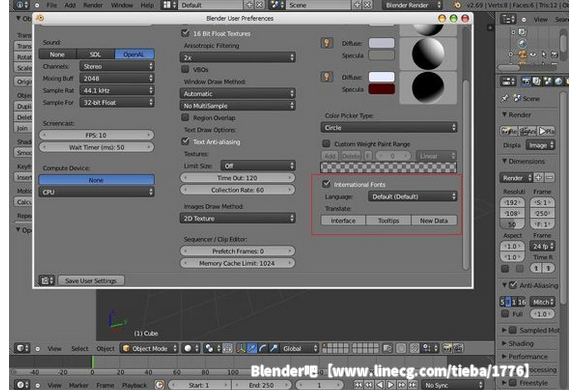This screenshot has width=569, height=390.
Task: Click the add render preset plus icon
Action: (x=539, y=178)
